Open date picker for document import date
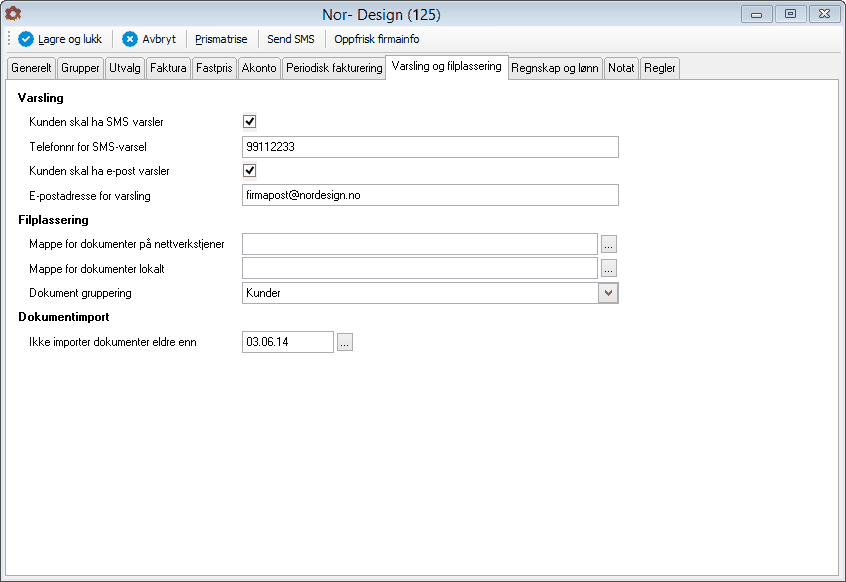Viewport: 846px width, 582px height. pyautogui.click(x=345, y=342)
